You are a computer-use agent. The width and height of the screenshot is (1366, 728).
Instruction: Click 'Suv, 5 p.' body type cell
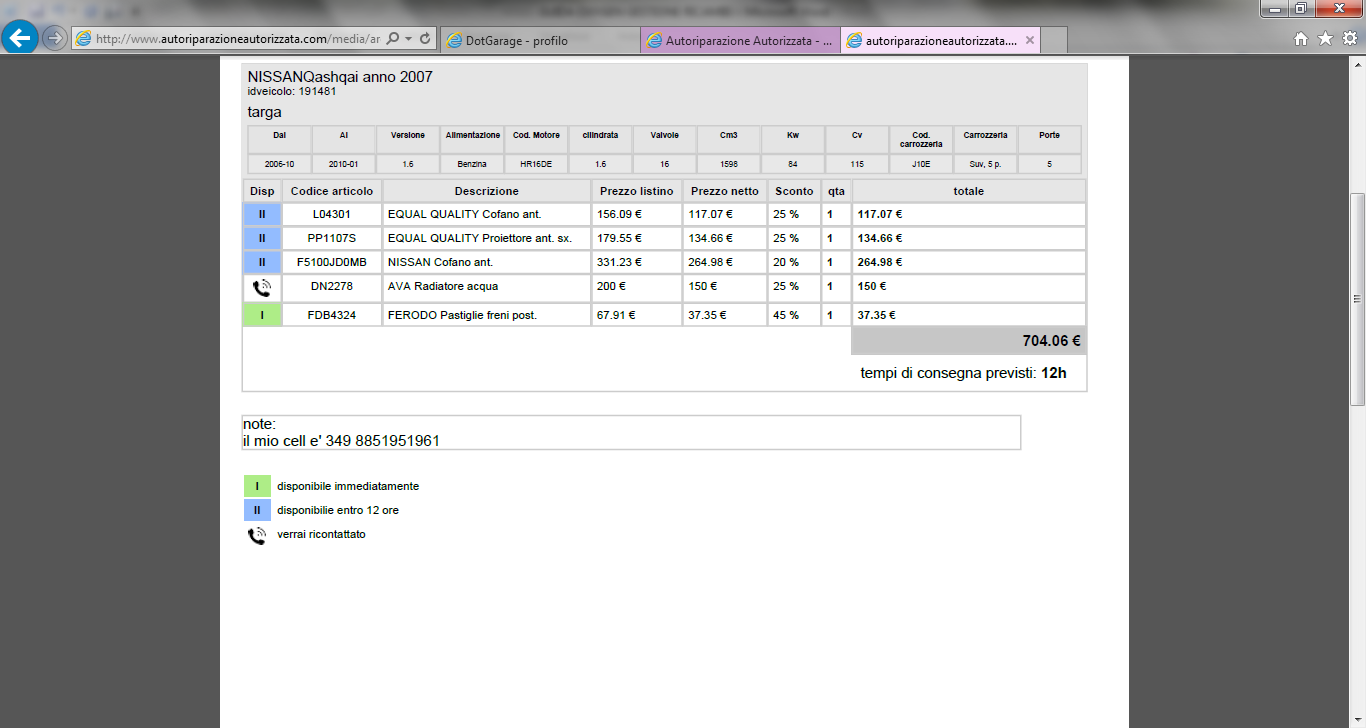click(x=985, y=163)
